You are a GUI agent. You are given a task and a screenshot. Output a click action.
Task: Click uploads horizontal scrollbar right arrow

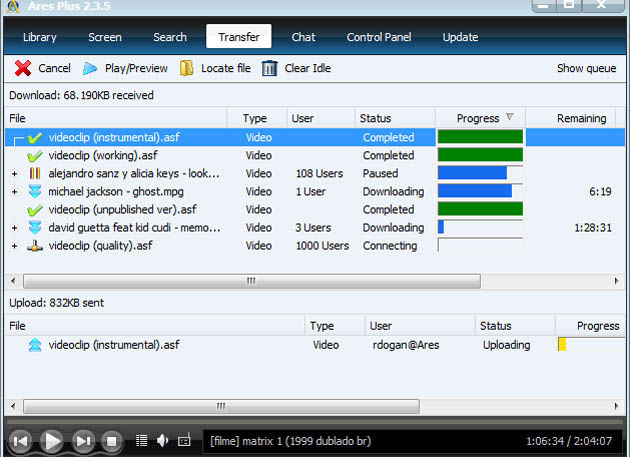tap(616, 406)
